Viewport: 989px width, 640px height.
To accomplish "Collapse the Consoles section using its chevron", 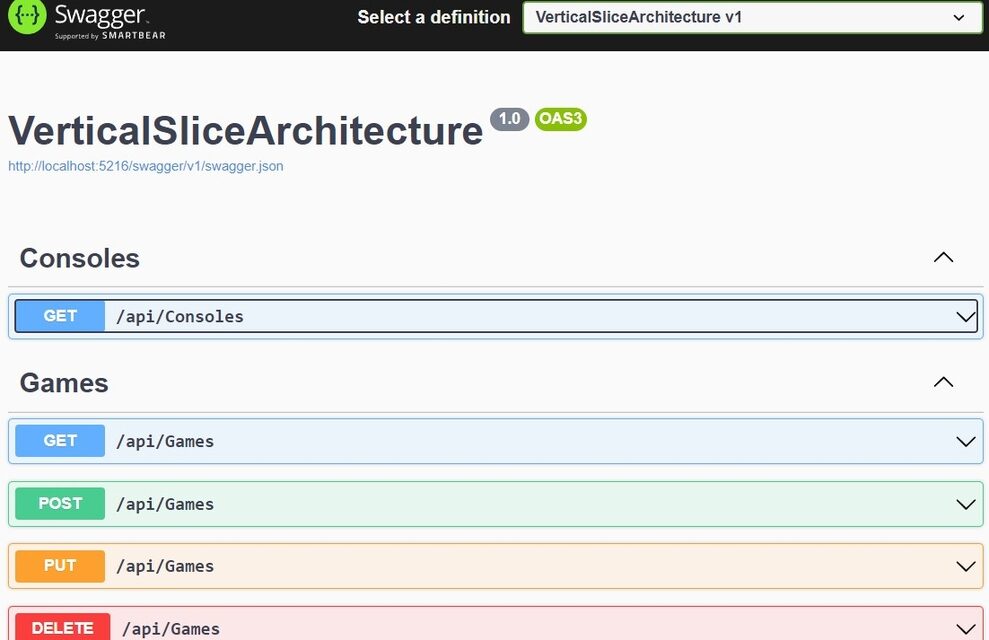I will [942, 258].
